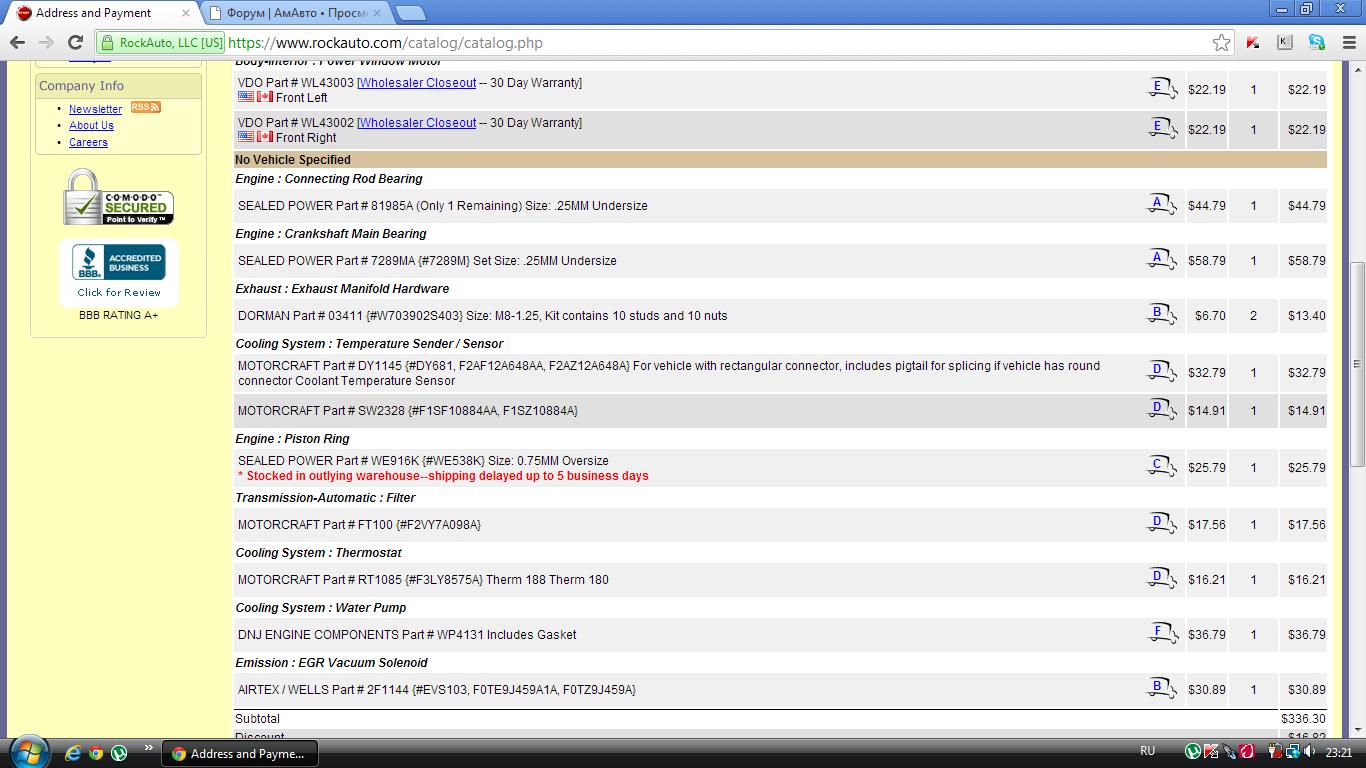This screenshot has height=768, width=1366.
Task: Click the RSS feed icon beside Newsletter
Action: point(145,108)
